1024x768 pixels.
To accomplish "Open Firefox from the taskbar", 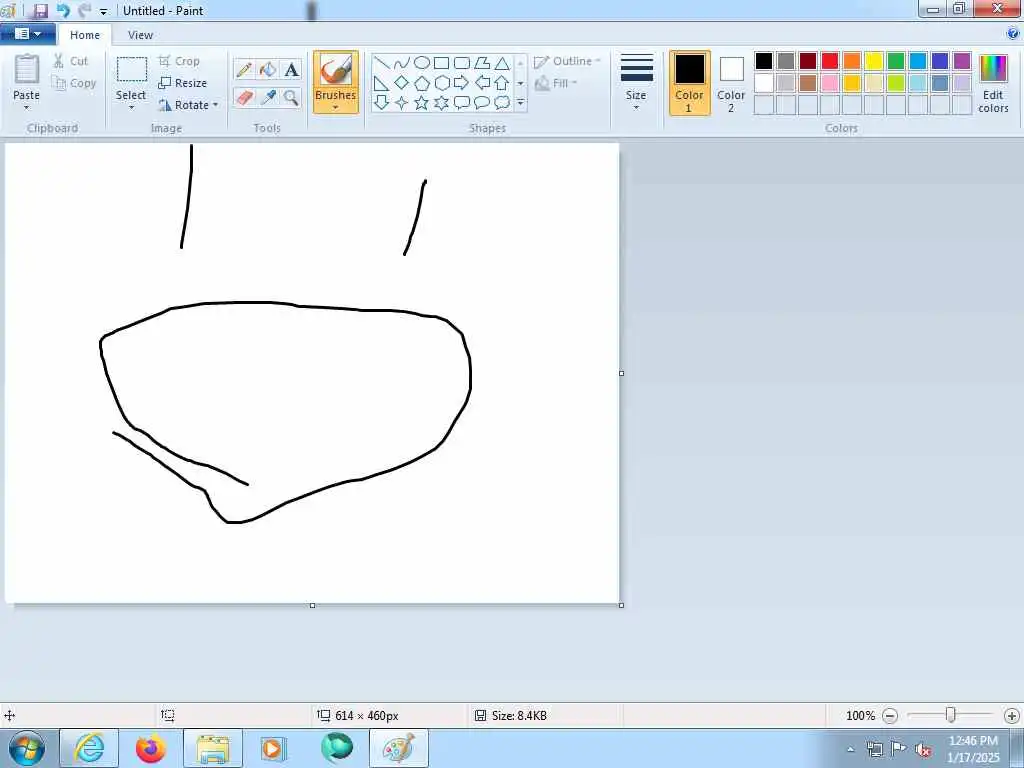I will (x=151, y=748).
